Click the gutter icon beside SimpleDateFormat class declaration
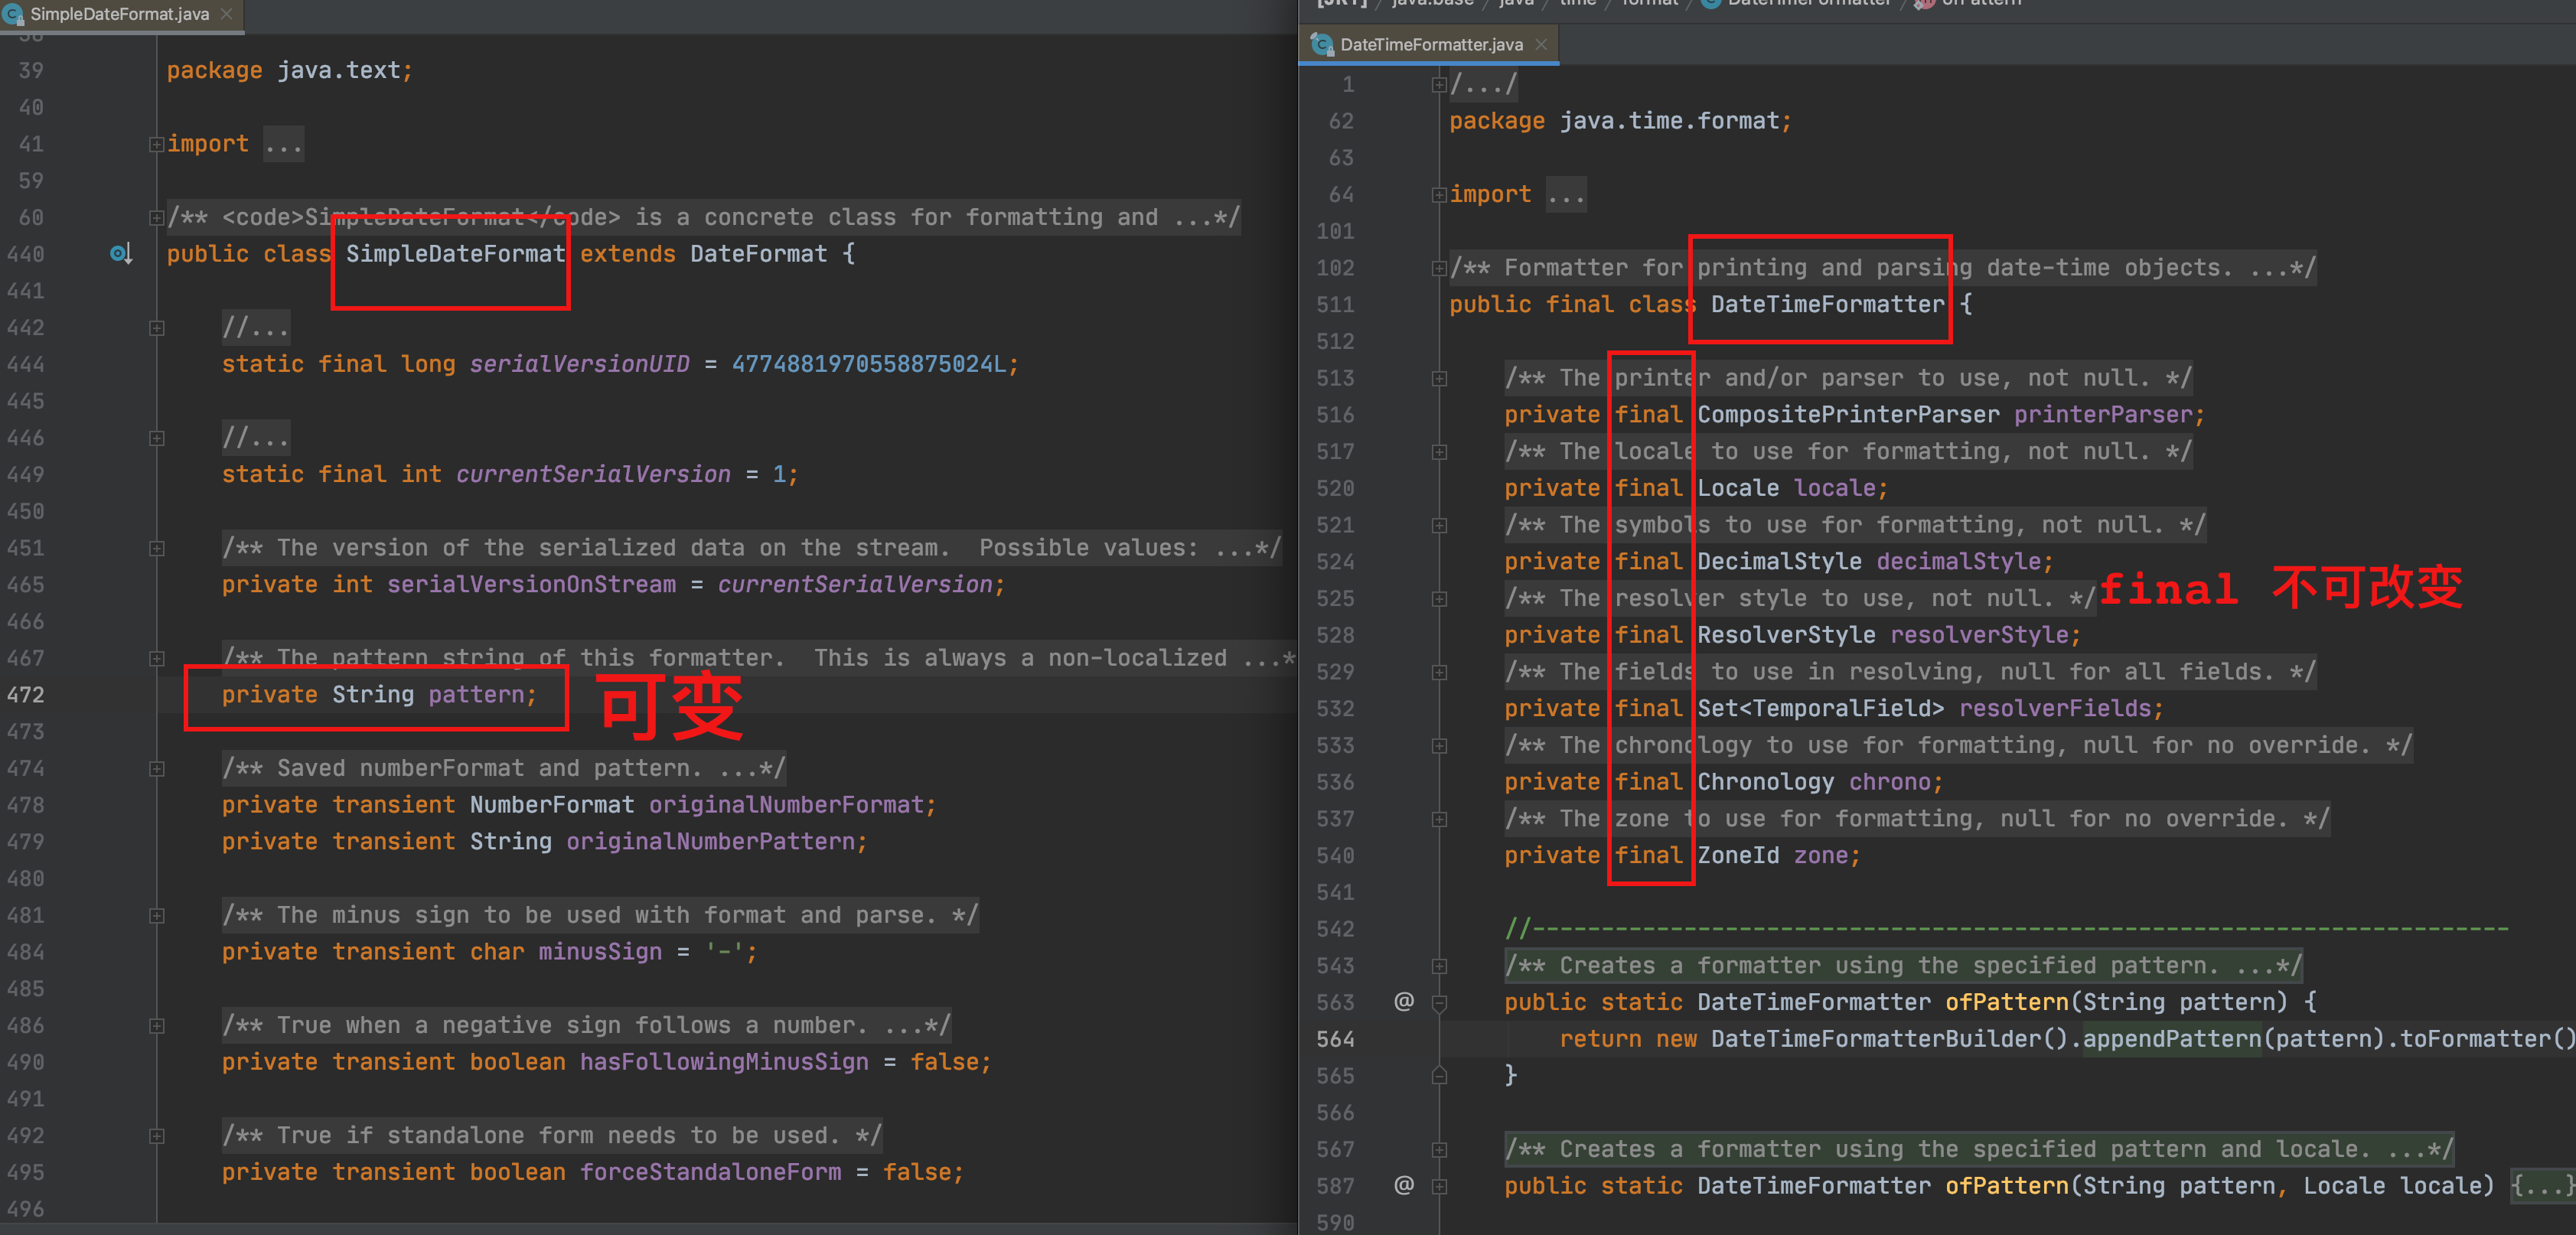The width and height of the screenshot is (2576, 1235). click(121, 254)
